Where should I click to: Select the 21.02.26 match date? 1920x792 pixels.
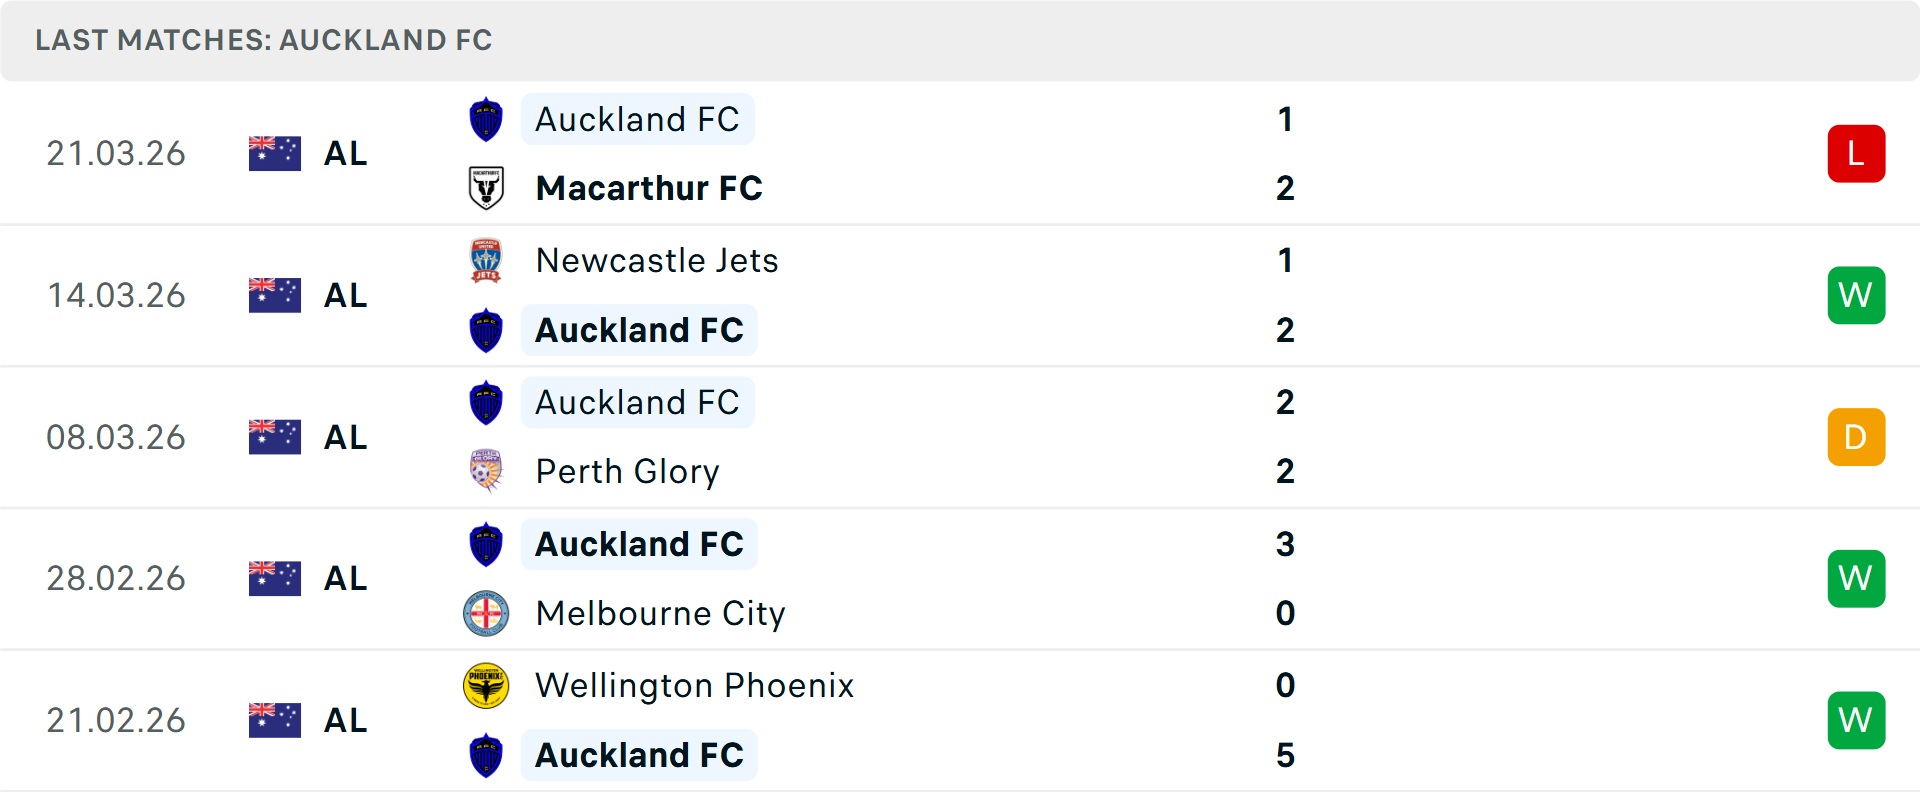[x=116, y=720]
